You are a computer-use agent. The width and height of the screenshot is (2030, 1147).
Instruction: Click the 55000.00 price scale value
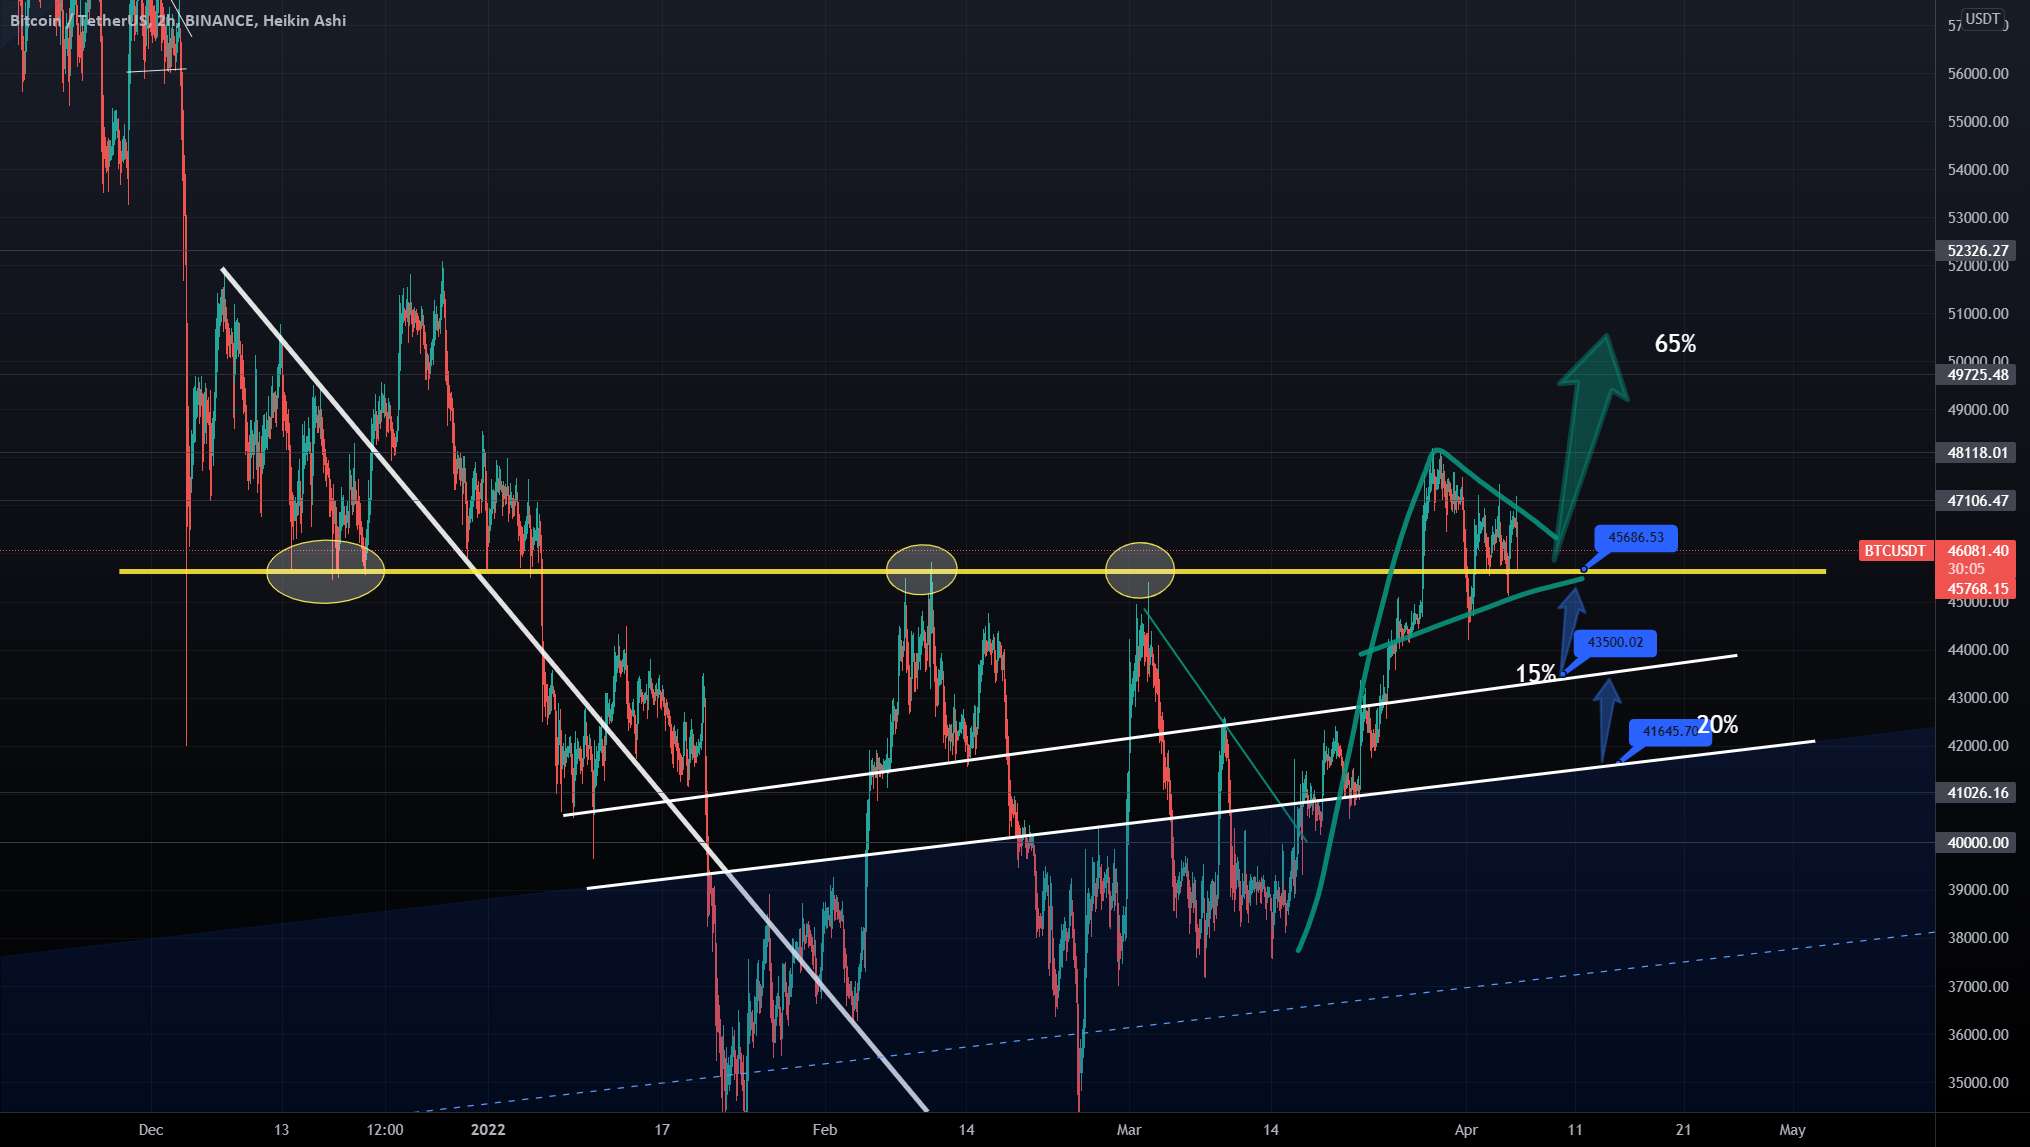coord(1978,122)
